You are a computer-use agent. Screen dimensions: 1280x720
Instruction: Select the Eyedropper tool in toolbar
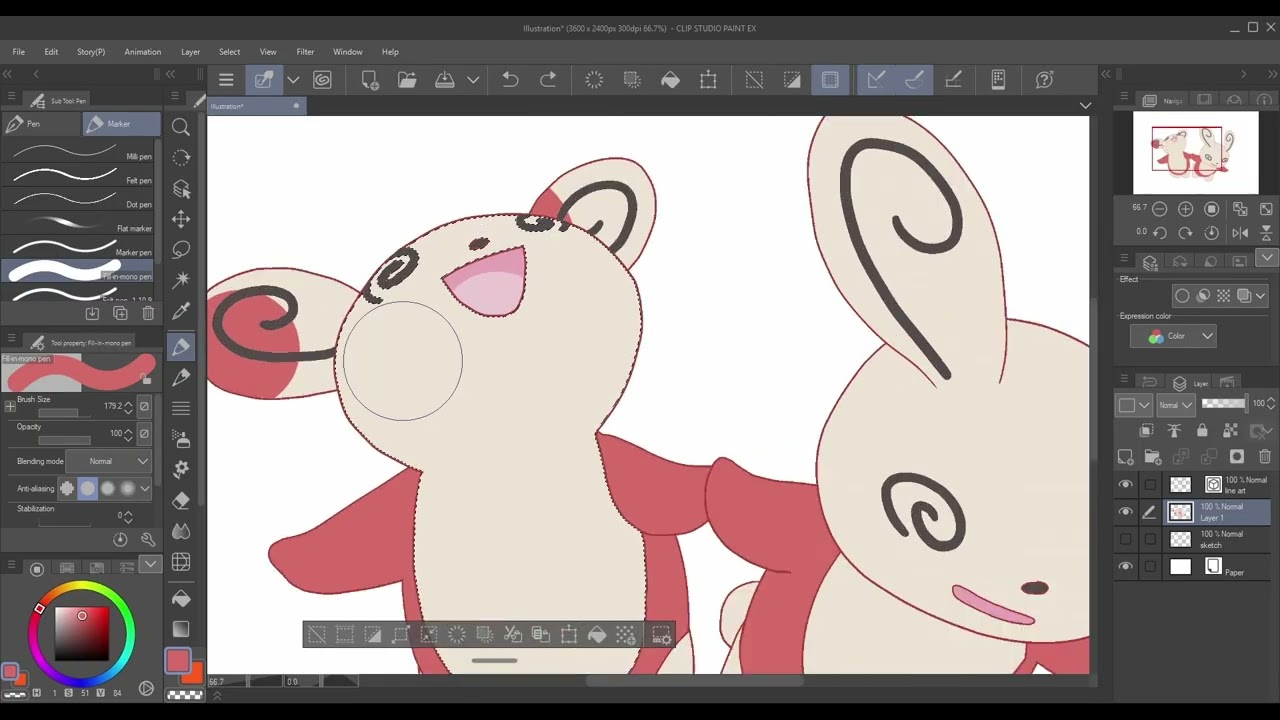[181, 312]
